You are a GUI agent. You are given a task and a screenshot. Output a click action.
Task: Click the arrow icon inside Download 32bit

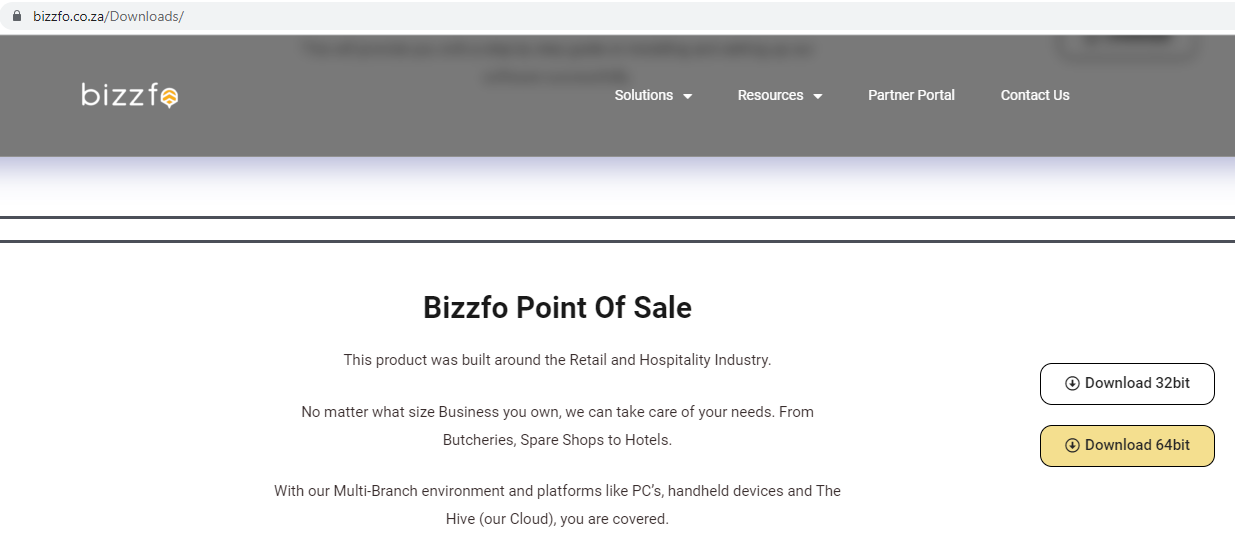(1072, 384)
